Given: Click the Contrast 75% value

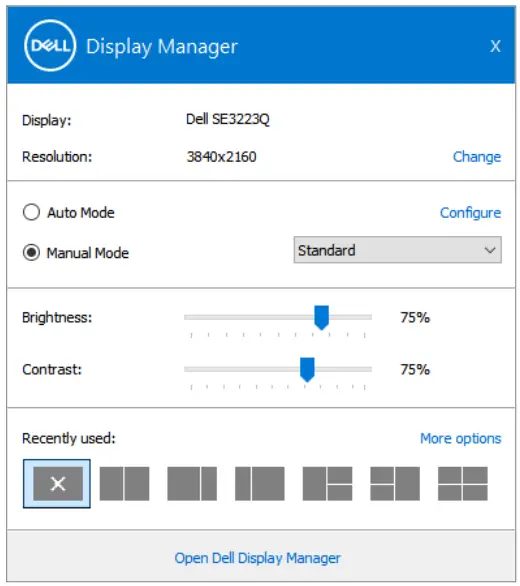Looking at the screenshot, I should coord(415,369).
